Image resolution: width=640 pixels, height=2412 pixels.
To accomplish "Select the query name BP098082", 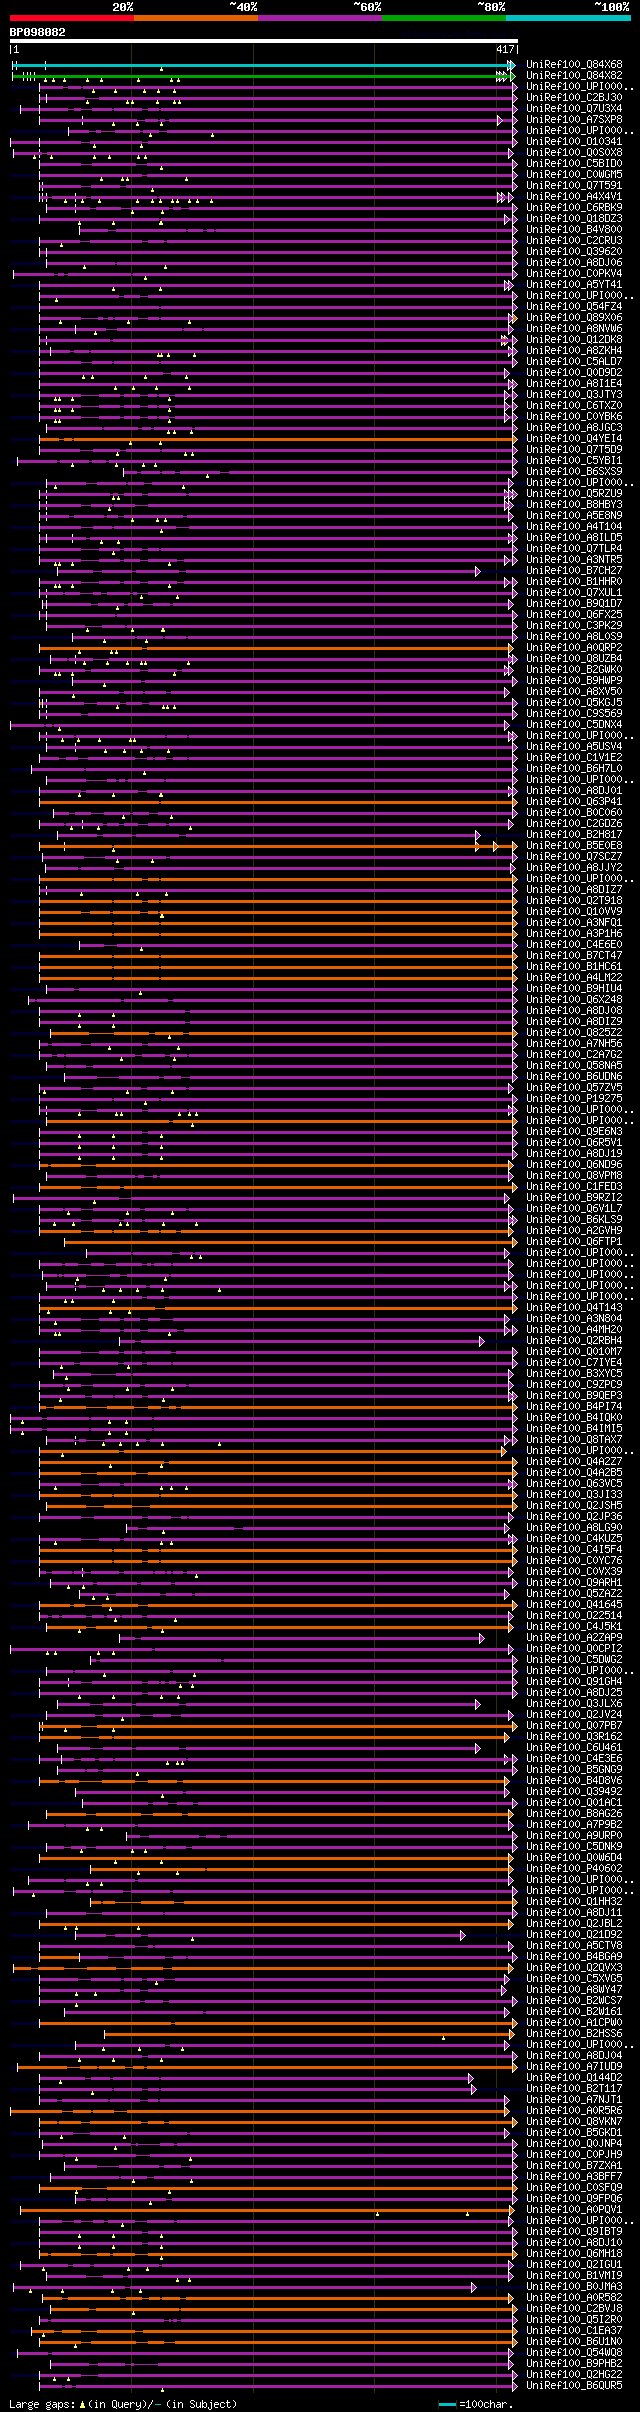I will tap(38, 32).
